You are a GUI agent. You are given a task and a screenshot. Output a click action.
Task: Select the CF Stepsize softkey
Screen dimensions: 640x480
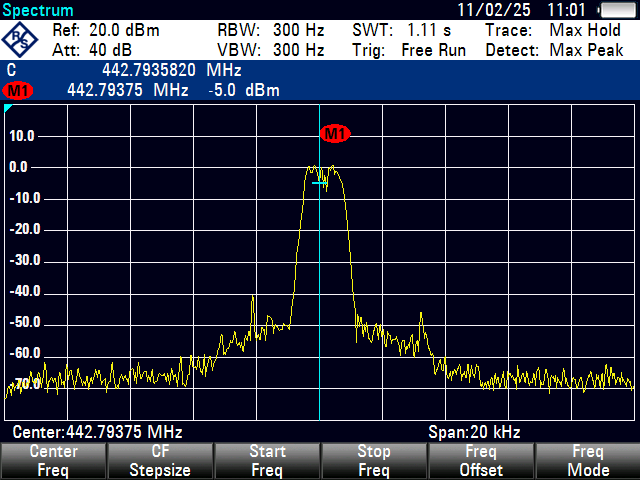click(x=160, y=461)
